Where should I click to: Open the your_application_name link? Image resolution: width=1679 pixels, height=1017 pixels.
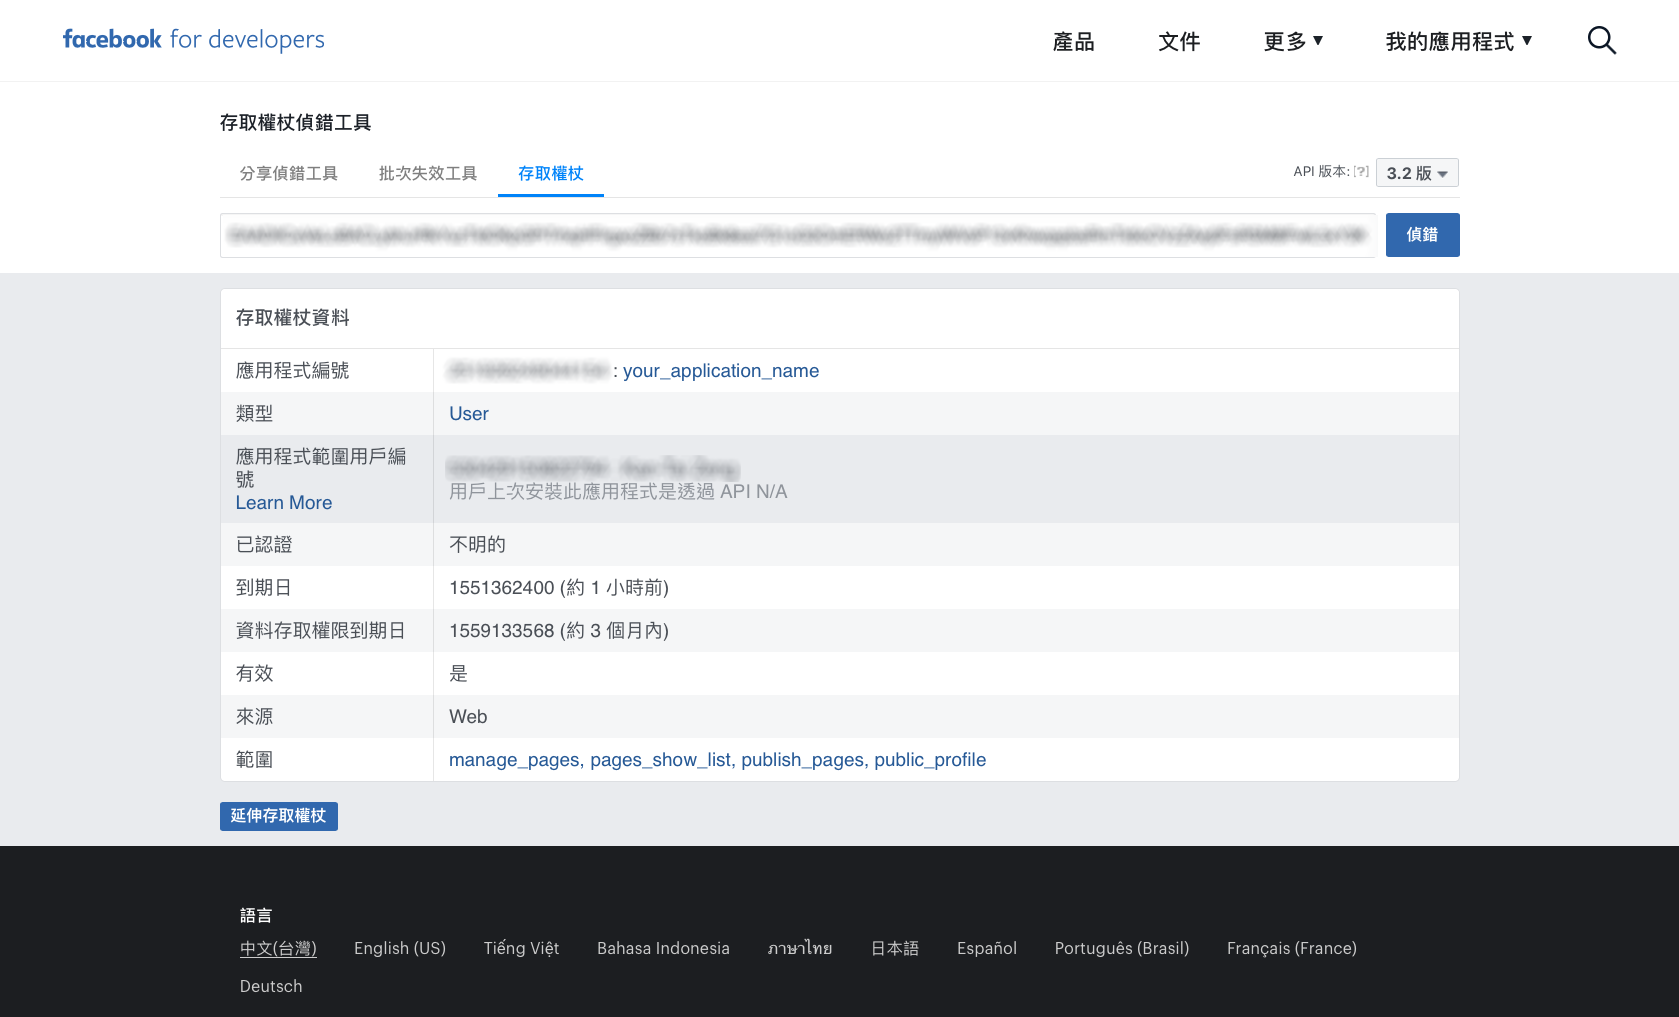coord(721,371)
